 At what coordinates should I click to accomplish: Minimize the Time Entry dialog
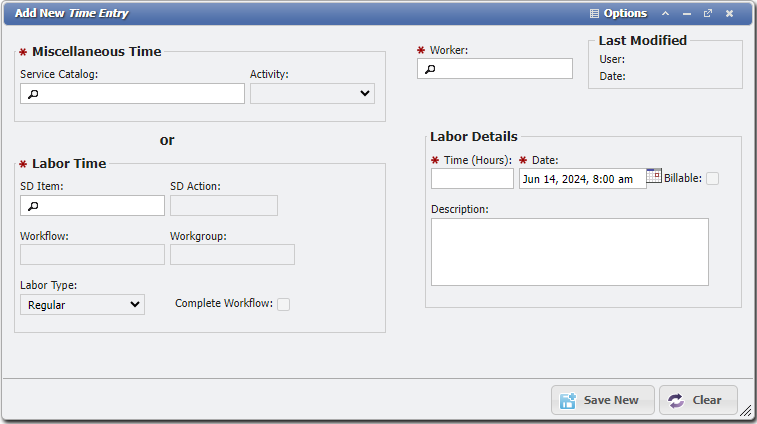click(x=687, y=13)
